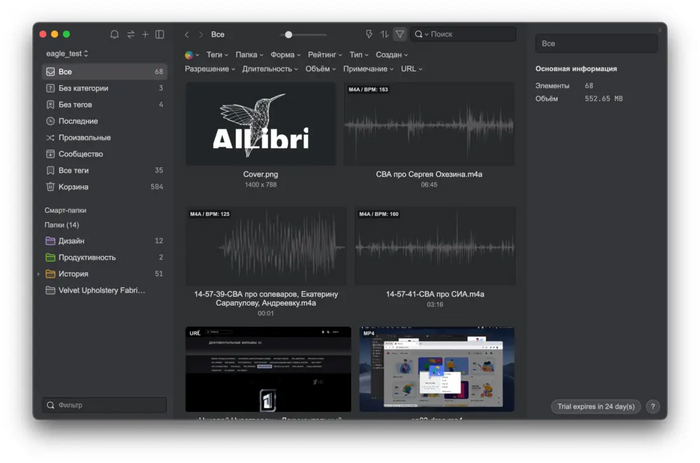The image size is (700, 463).
Task: Expand the Теги filter dropdown
Action: tap(217, 55)
